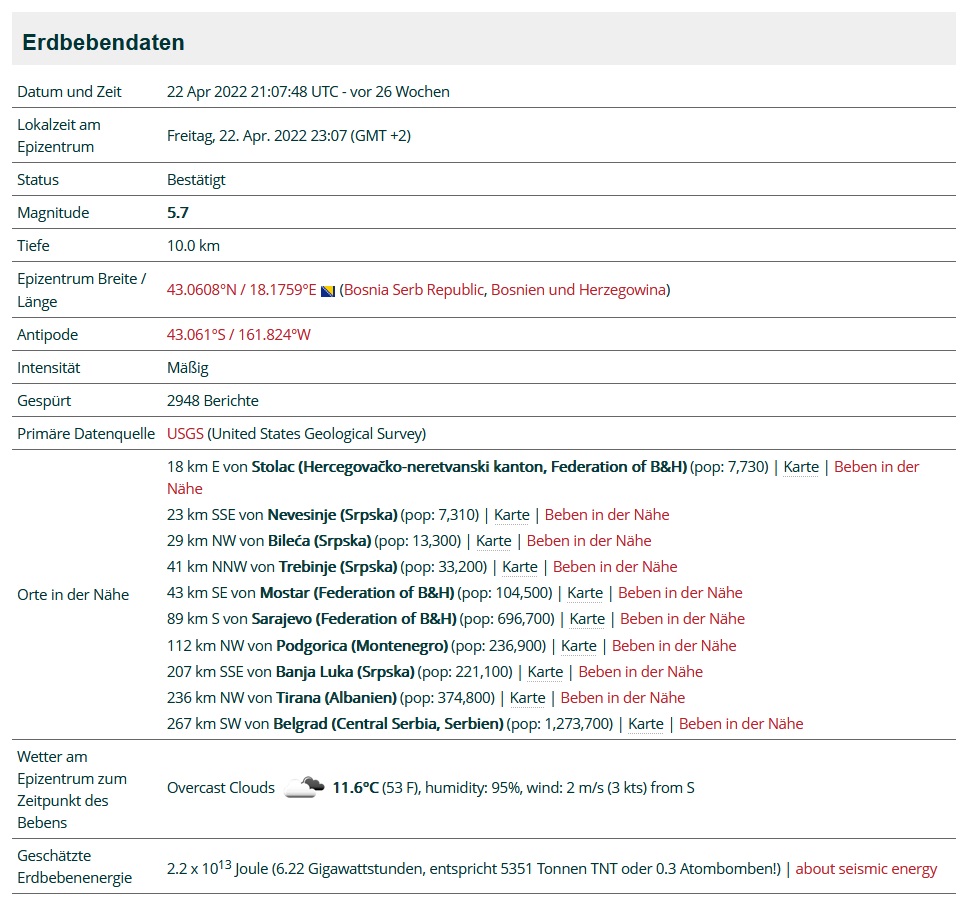Open the USGS data source link
976x898 pixels.
click(185, 433)
